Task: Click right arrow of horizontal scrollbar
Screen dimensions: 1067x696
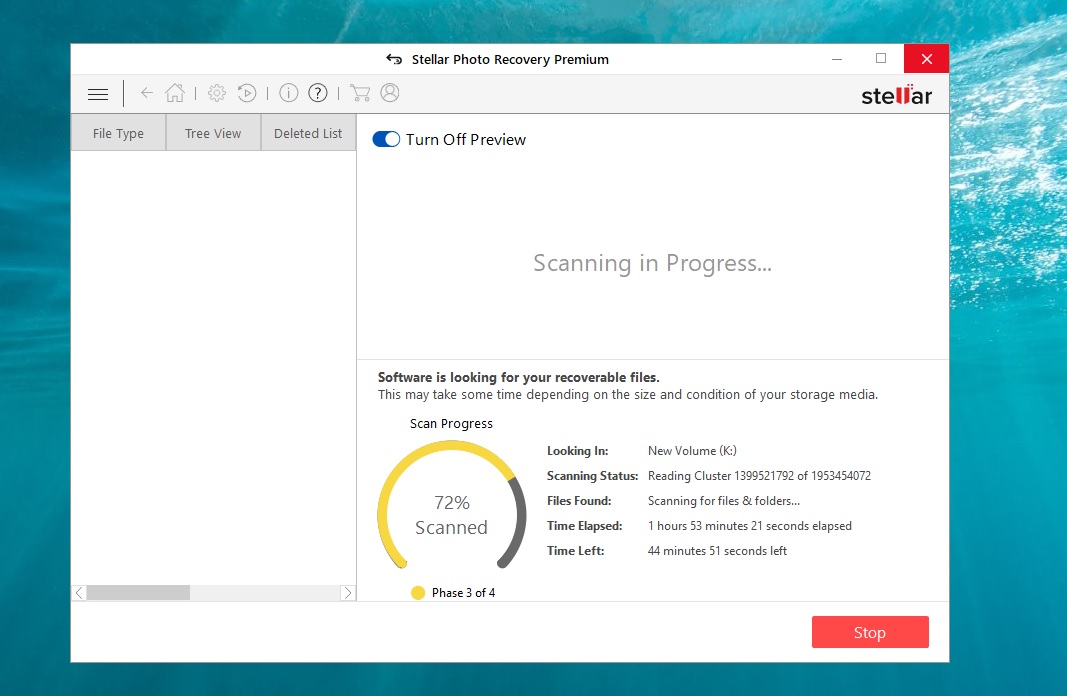Action: [x=348, y=593]
